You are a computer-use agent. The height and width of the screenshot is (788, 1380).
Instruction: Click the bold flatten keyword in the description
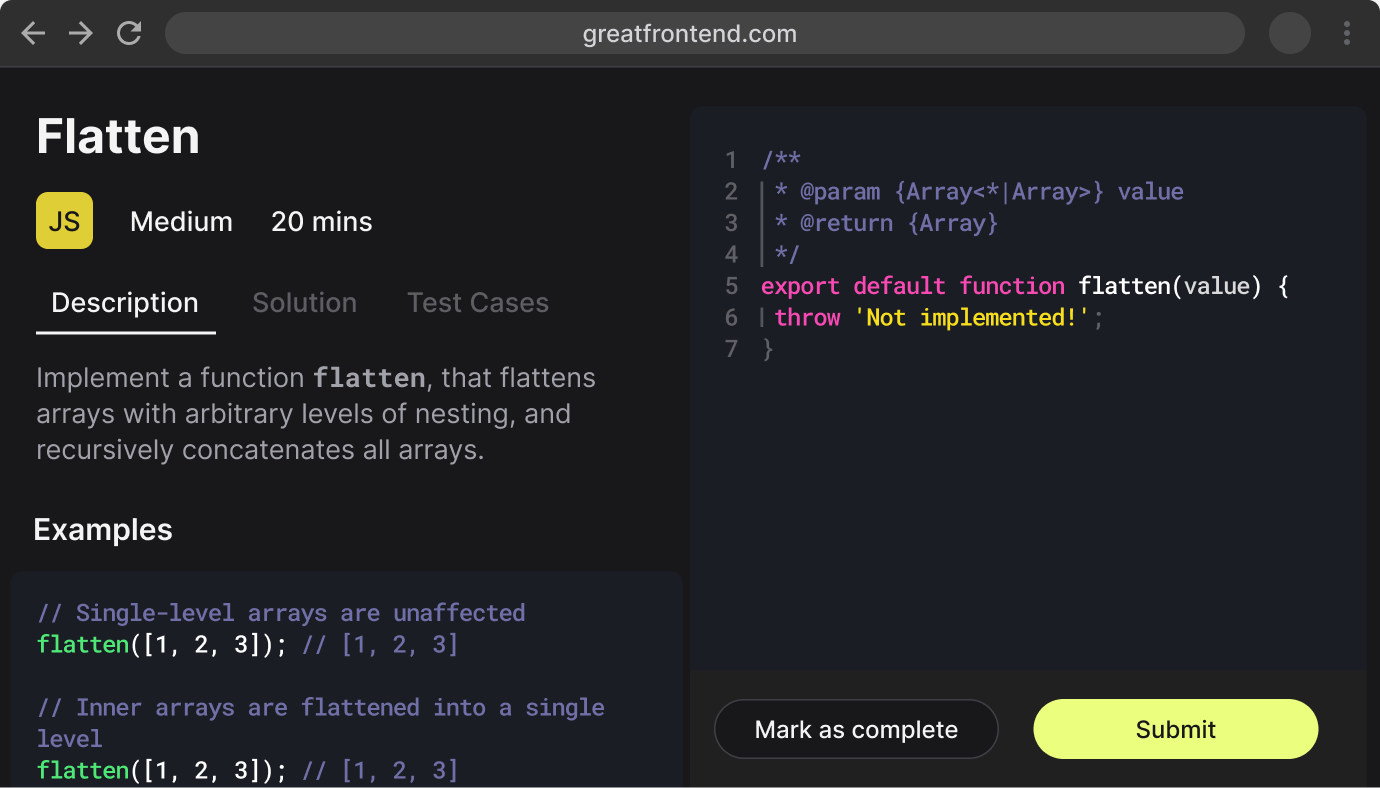tap(369, 379)
